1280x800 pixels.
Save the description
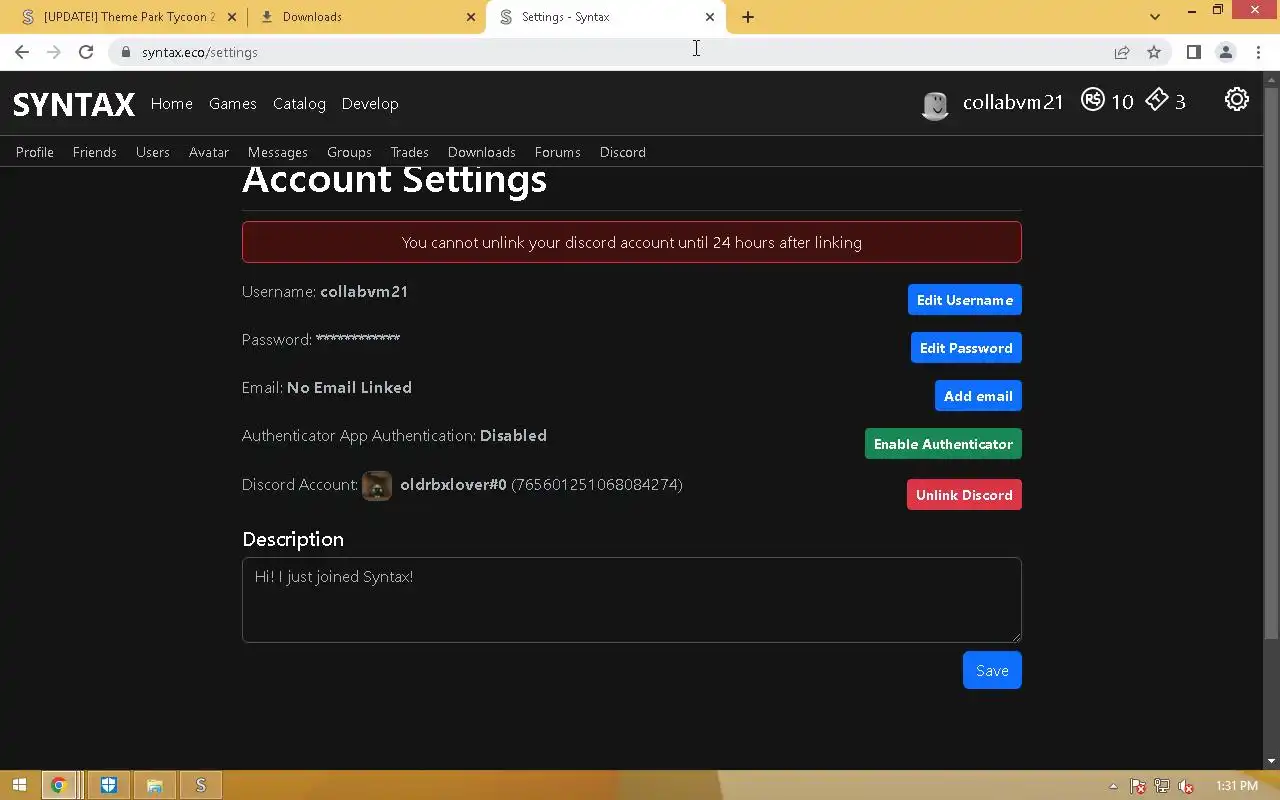pos(992,670)
